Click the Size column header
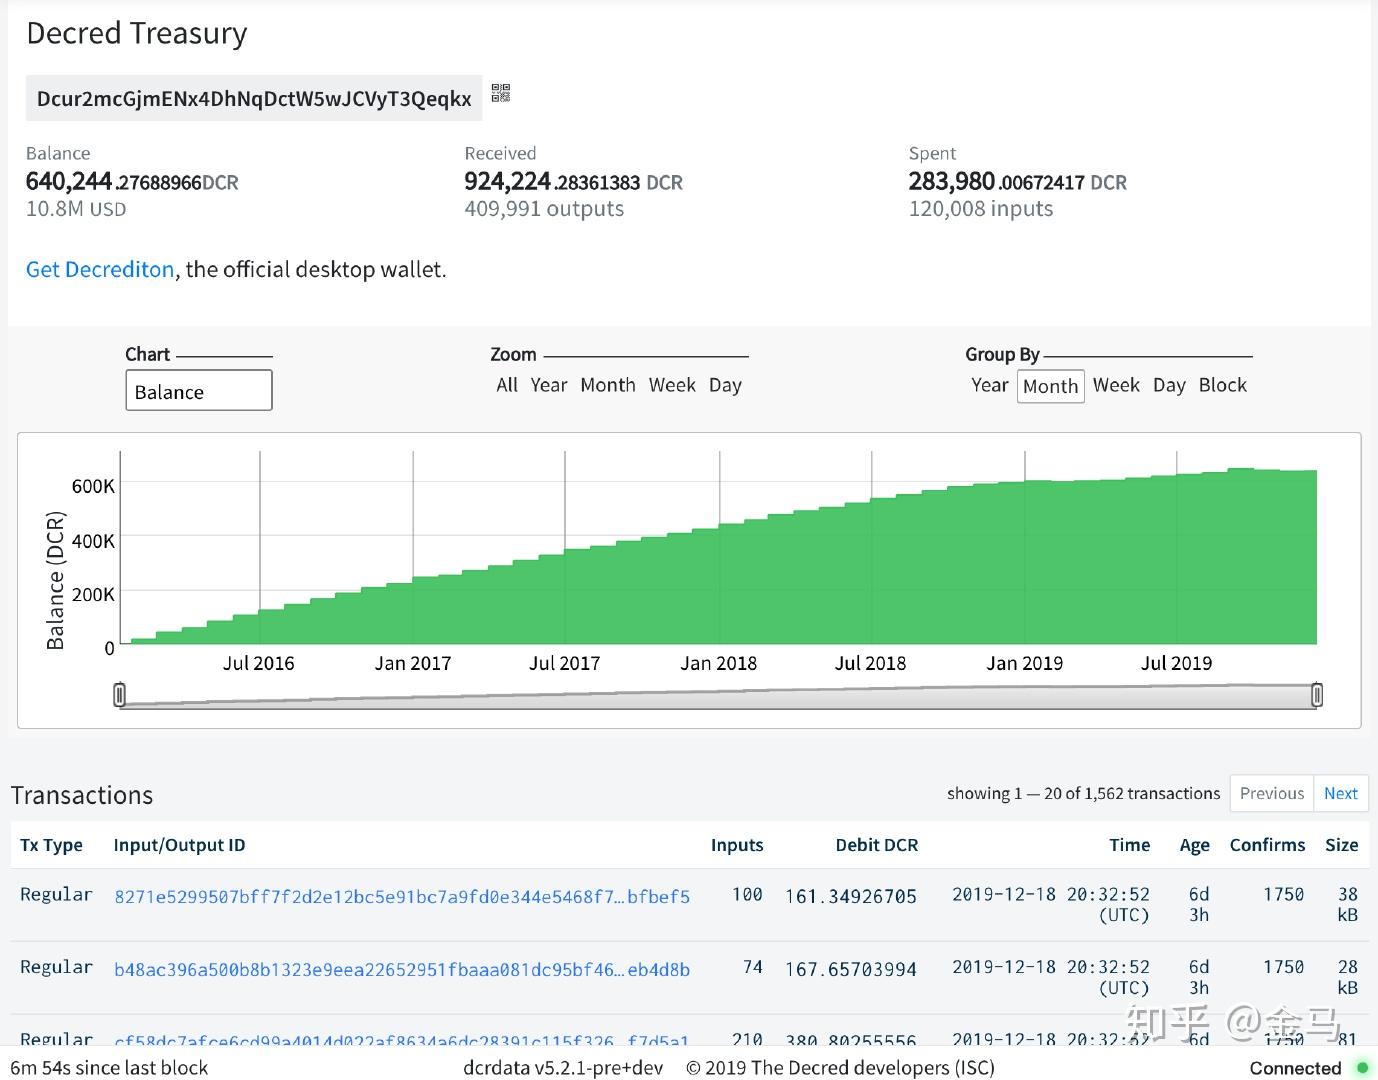 (1341, 845)
